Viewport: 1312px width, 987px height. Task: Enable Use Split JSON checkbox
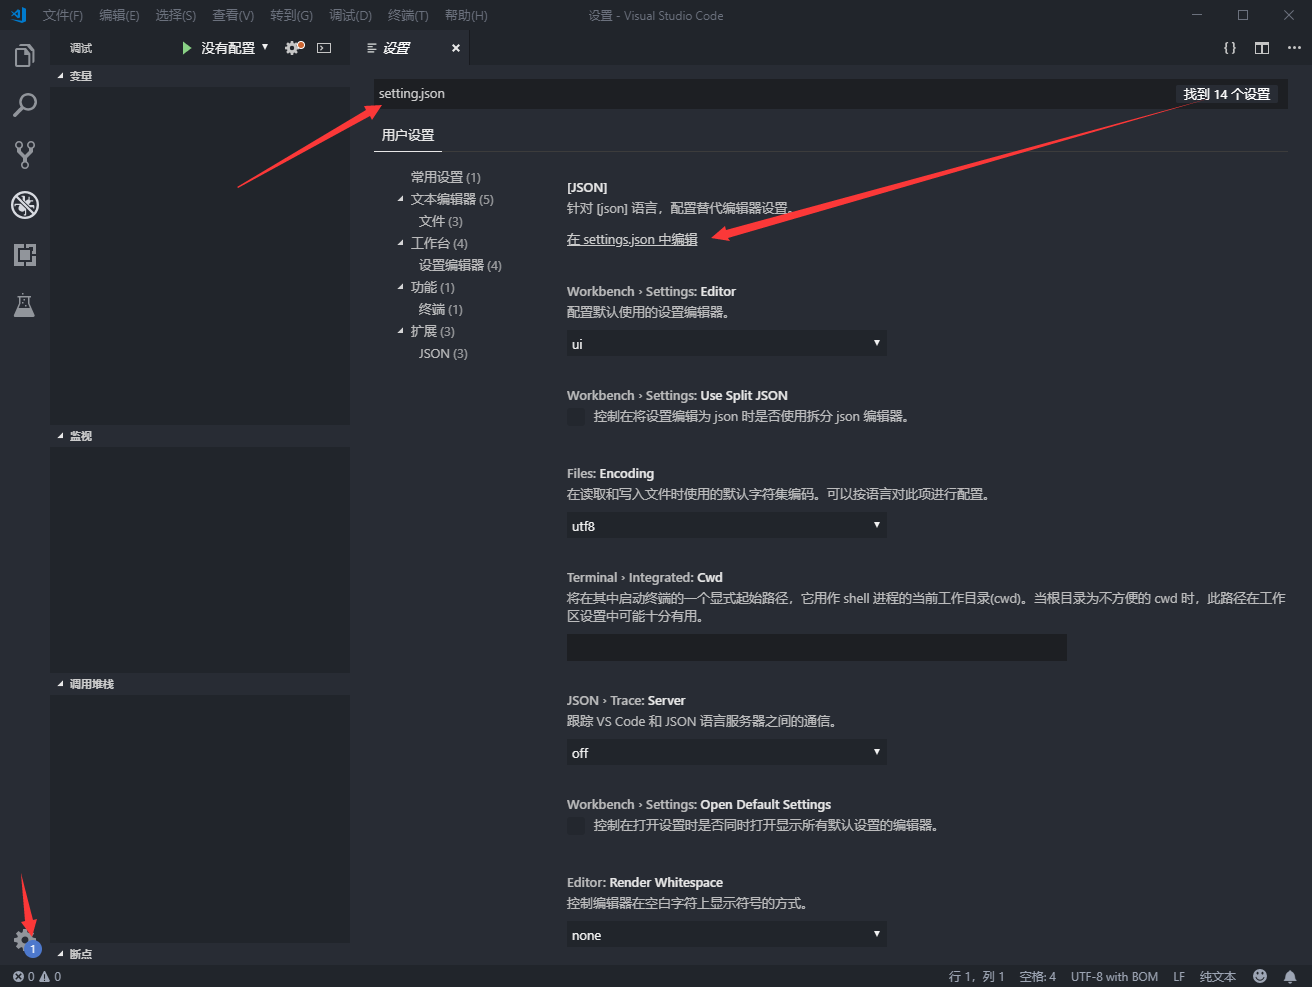click(x=575, y=416)
